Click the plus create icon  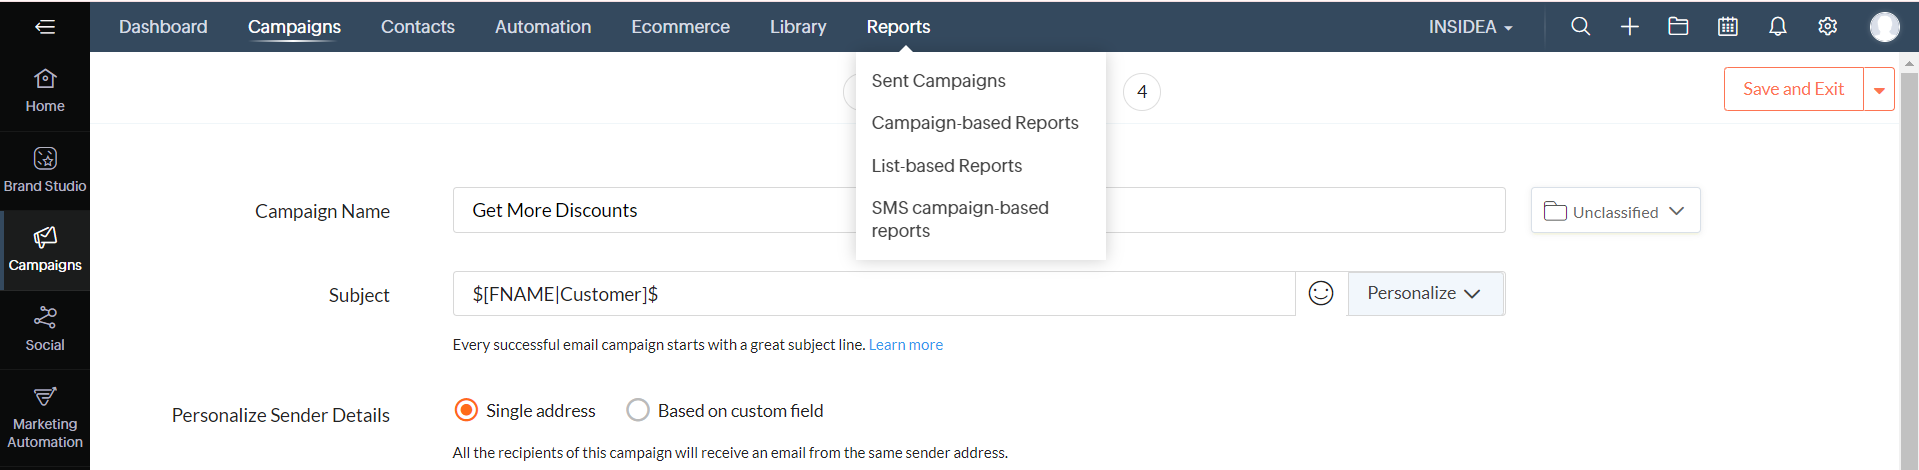pyautogui.click(x=1630, y=27)
